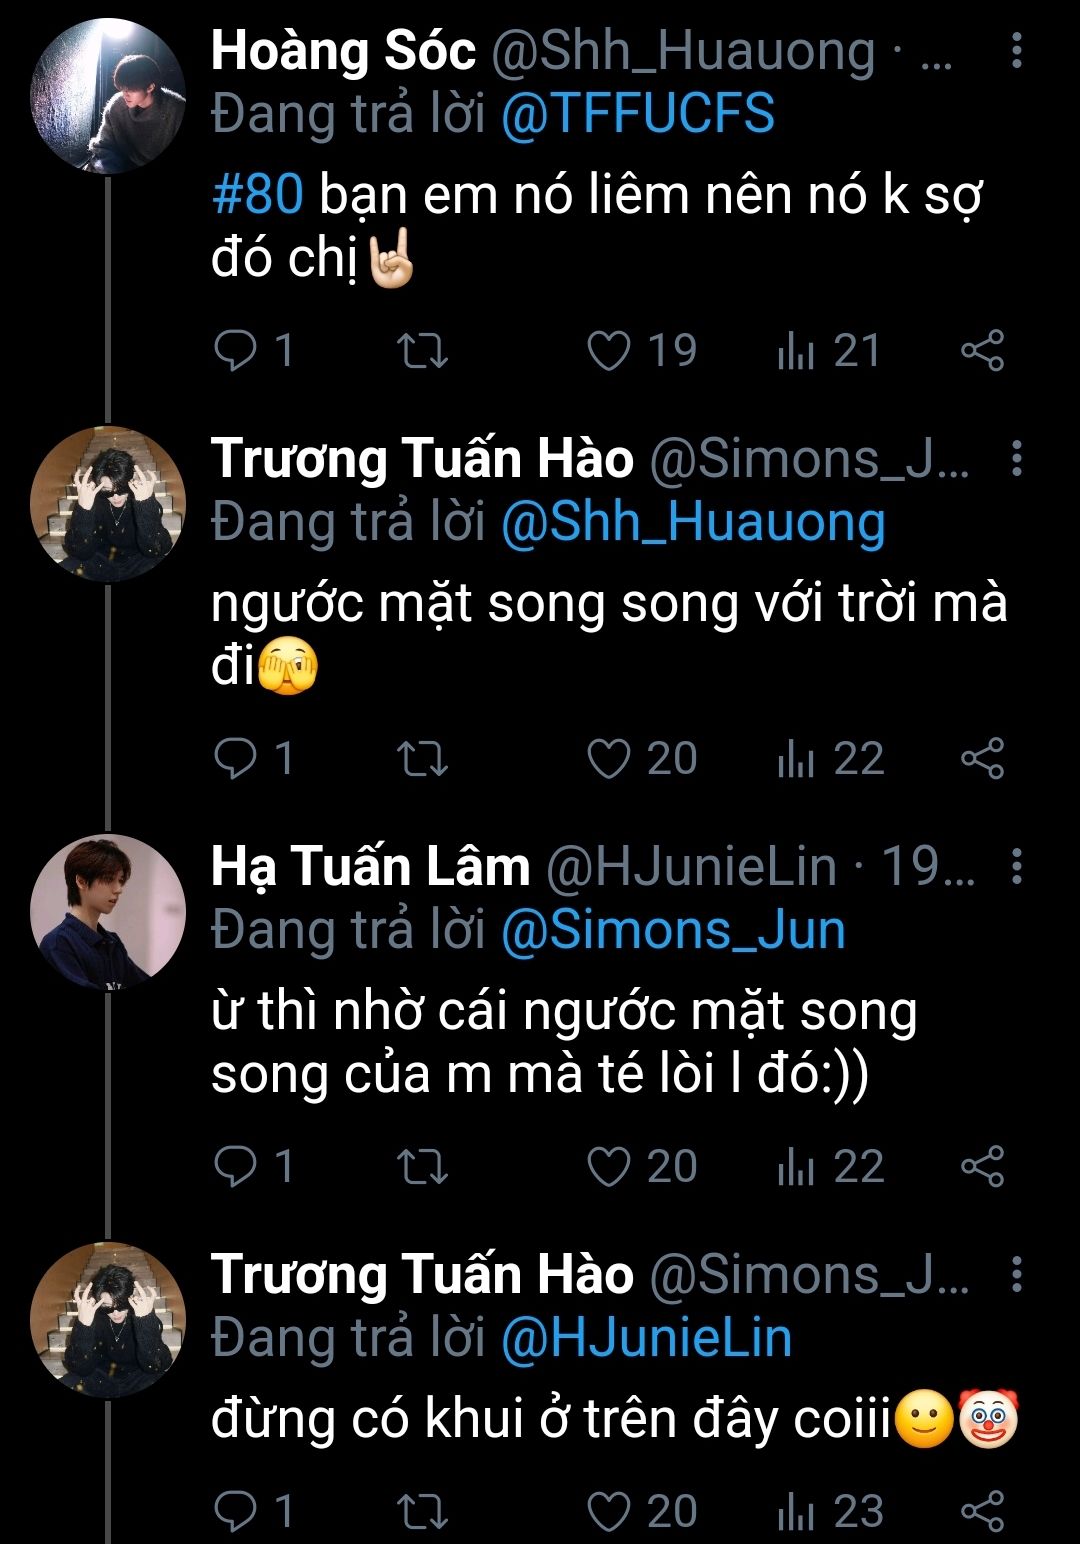
Task: Open more options on the last tweet
Action: point(1017,1274)
